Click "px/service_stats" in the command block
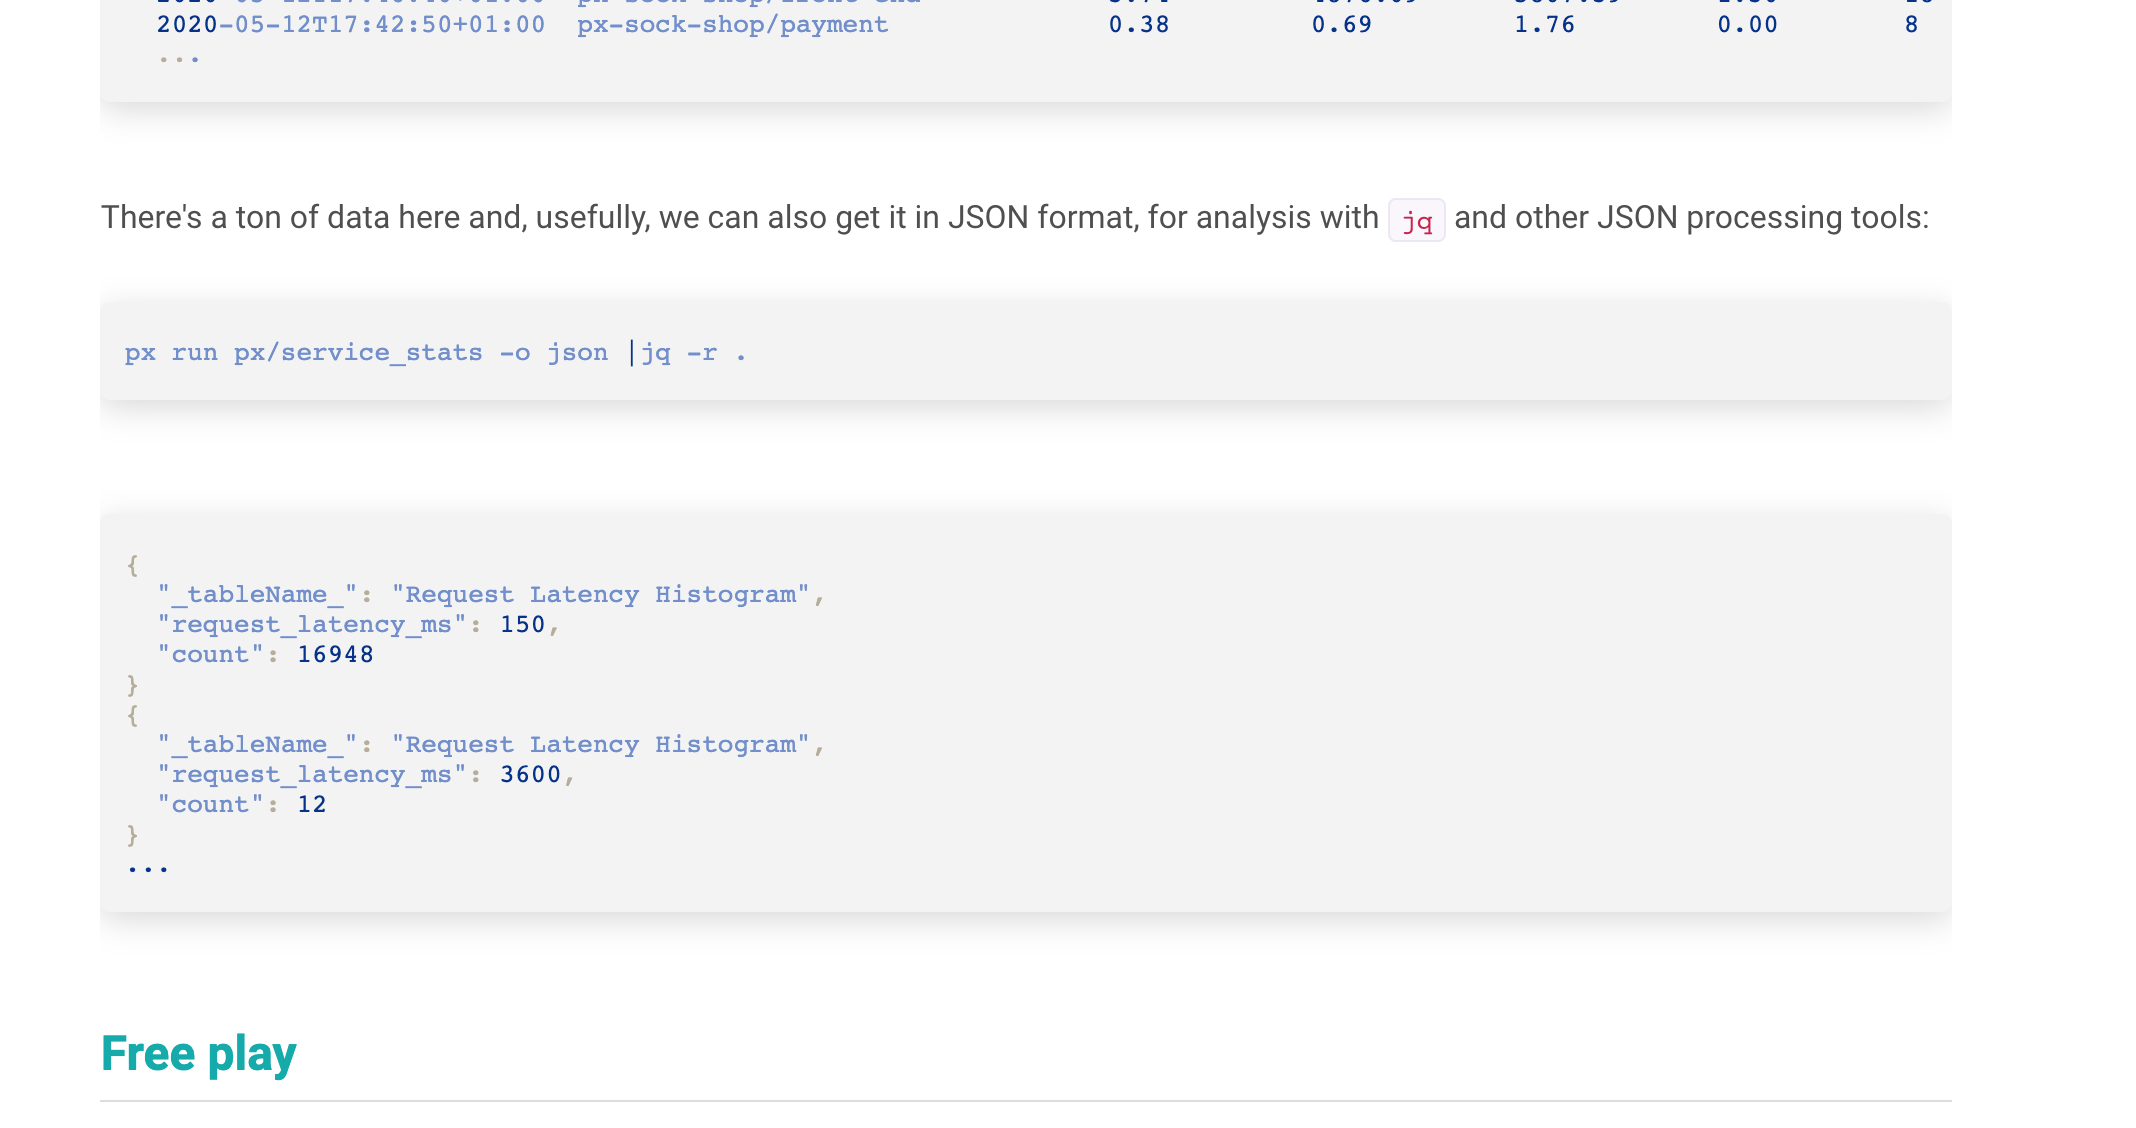This screenshot has height=1128, width=2136. [x=357, y=353]
